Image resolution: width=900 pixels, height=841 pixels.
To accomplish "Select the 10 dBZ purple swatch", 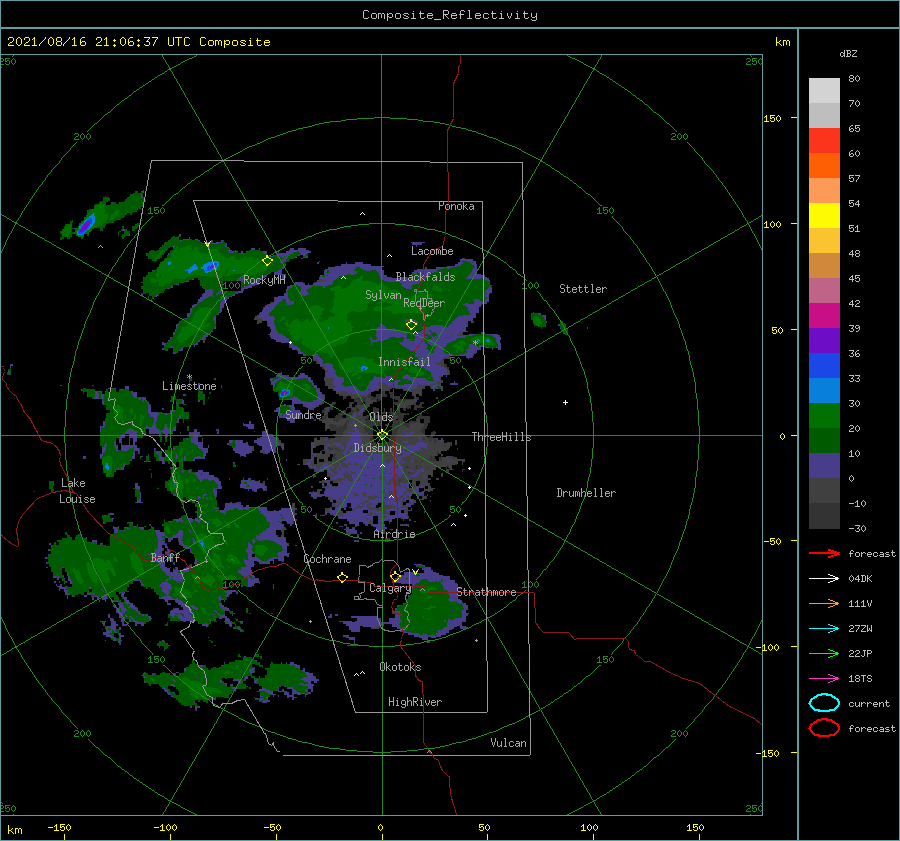I will click(824, 465).
